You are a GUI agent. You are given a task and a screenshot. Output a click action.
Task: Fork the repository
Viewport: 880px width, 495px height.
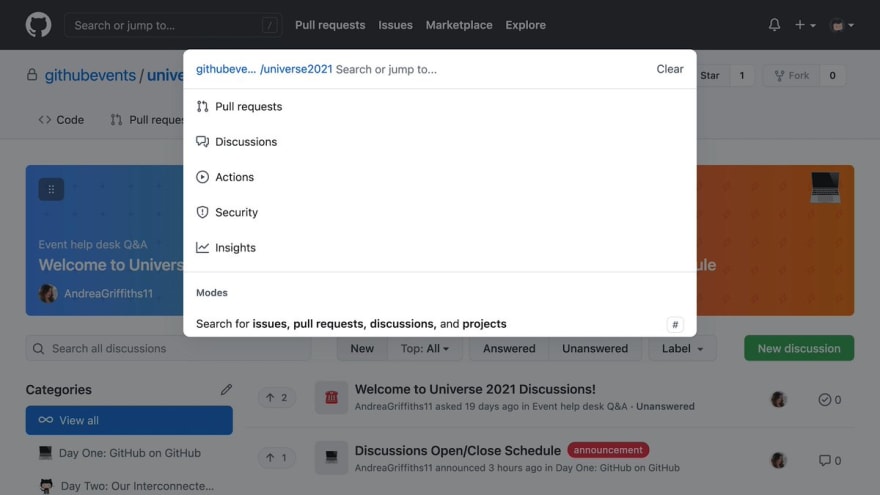(792, 75)
